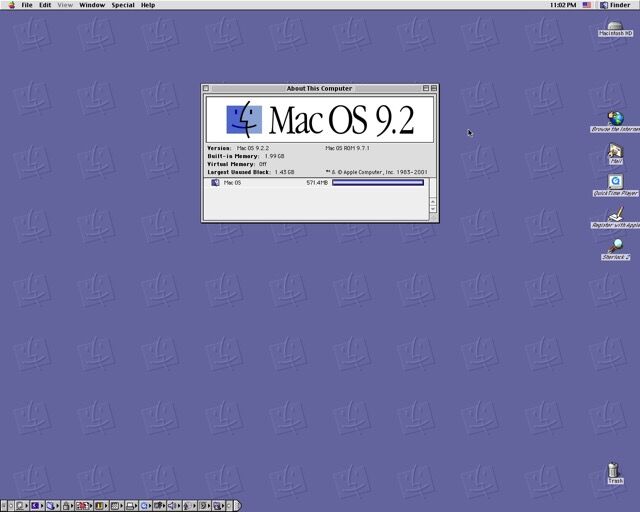Viewport: 640px width, 512px height.
Task: Click the purple Control Strip module icon
Action: tap(37, 506)
